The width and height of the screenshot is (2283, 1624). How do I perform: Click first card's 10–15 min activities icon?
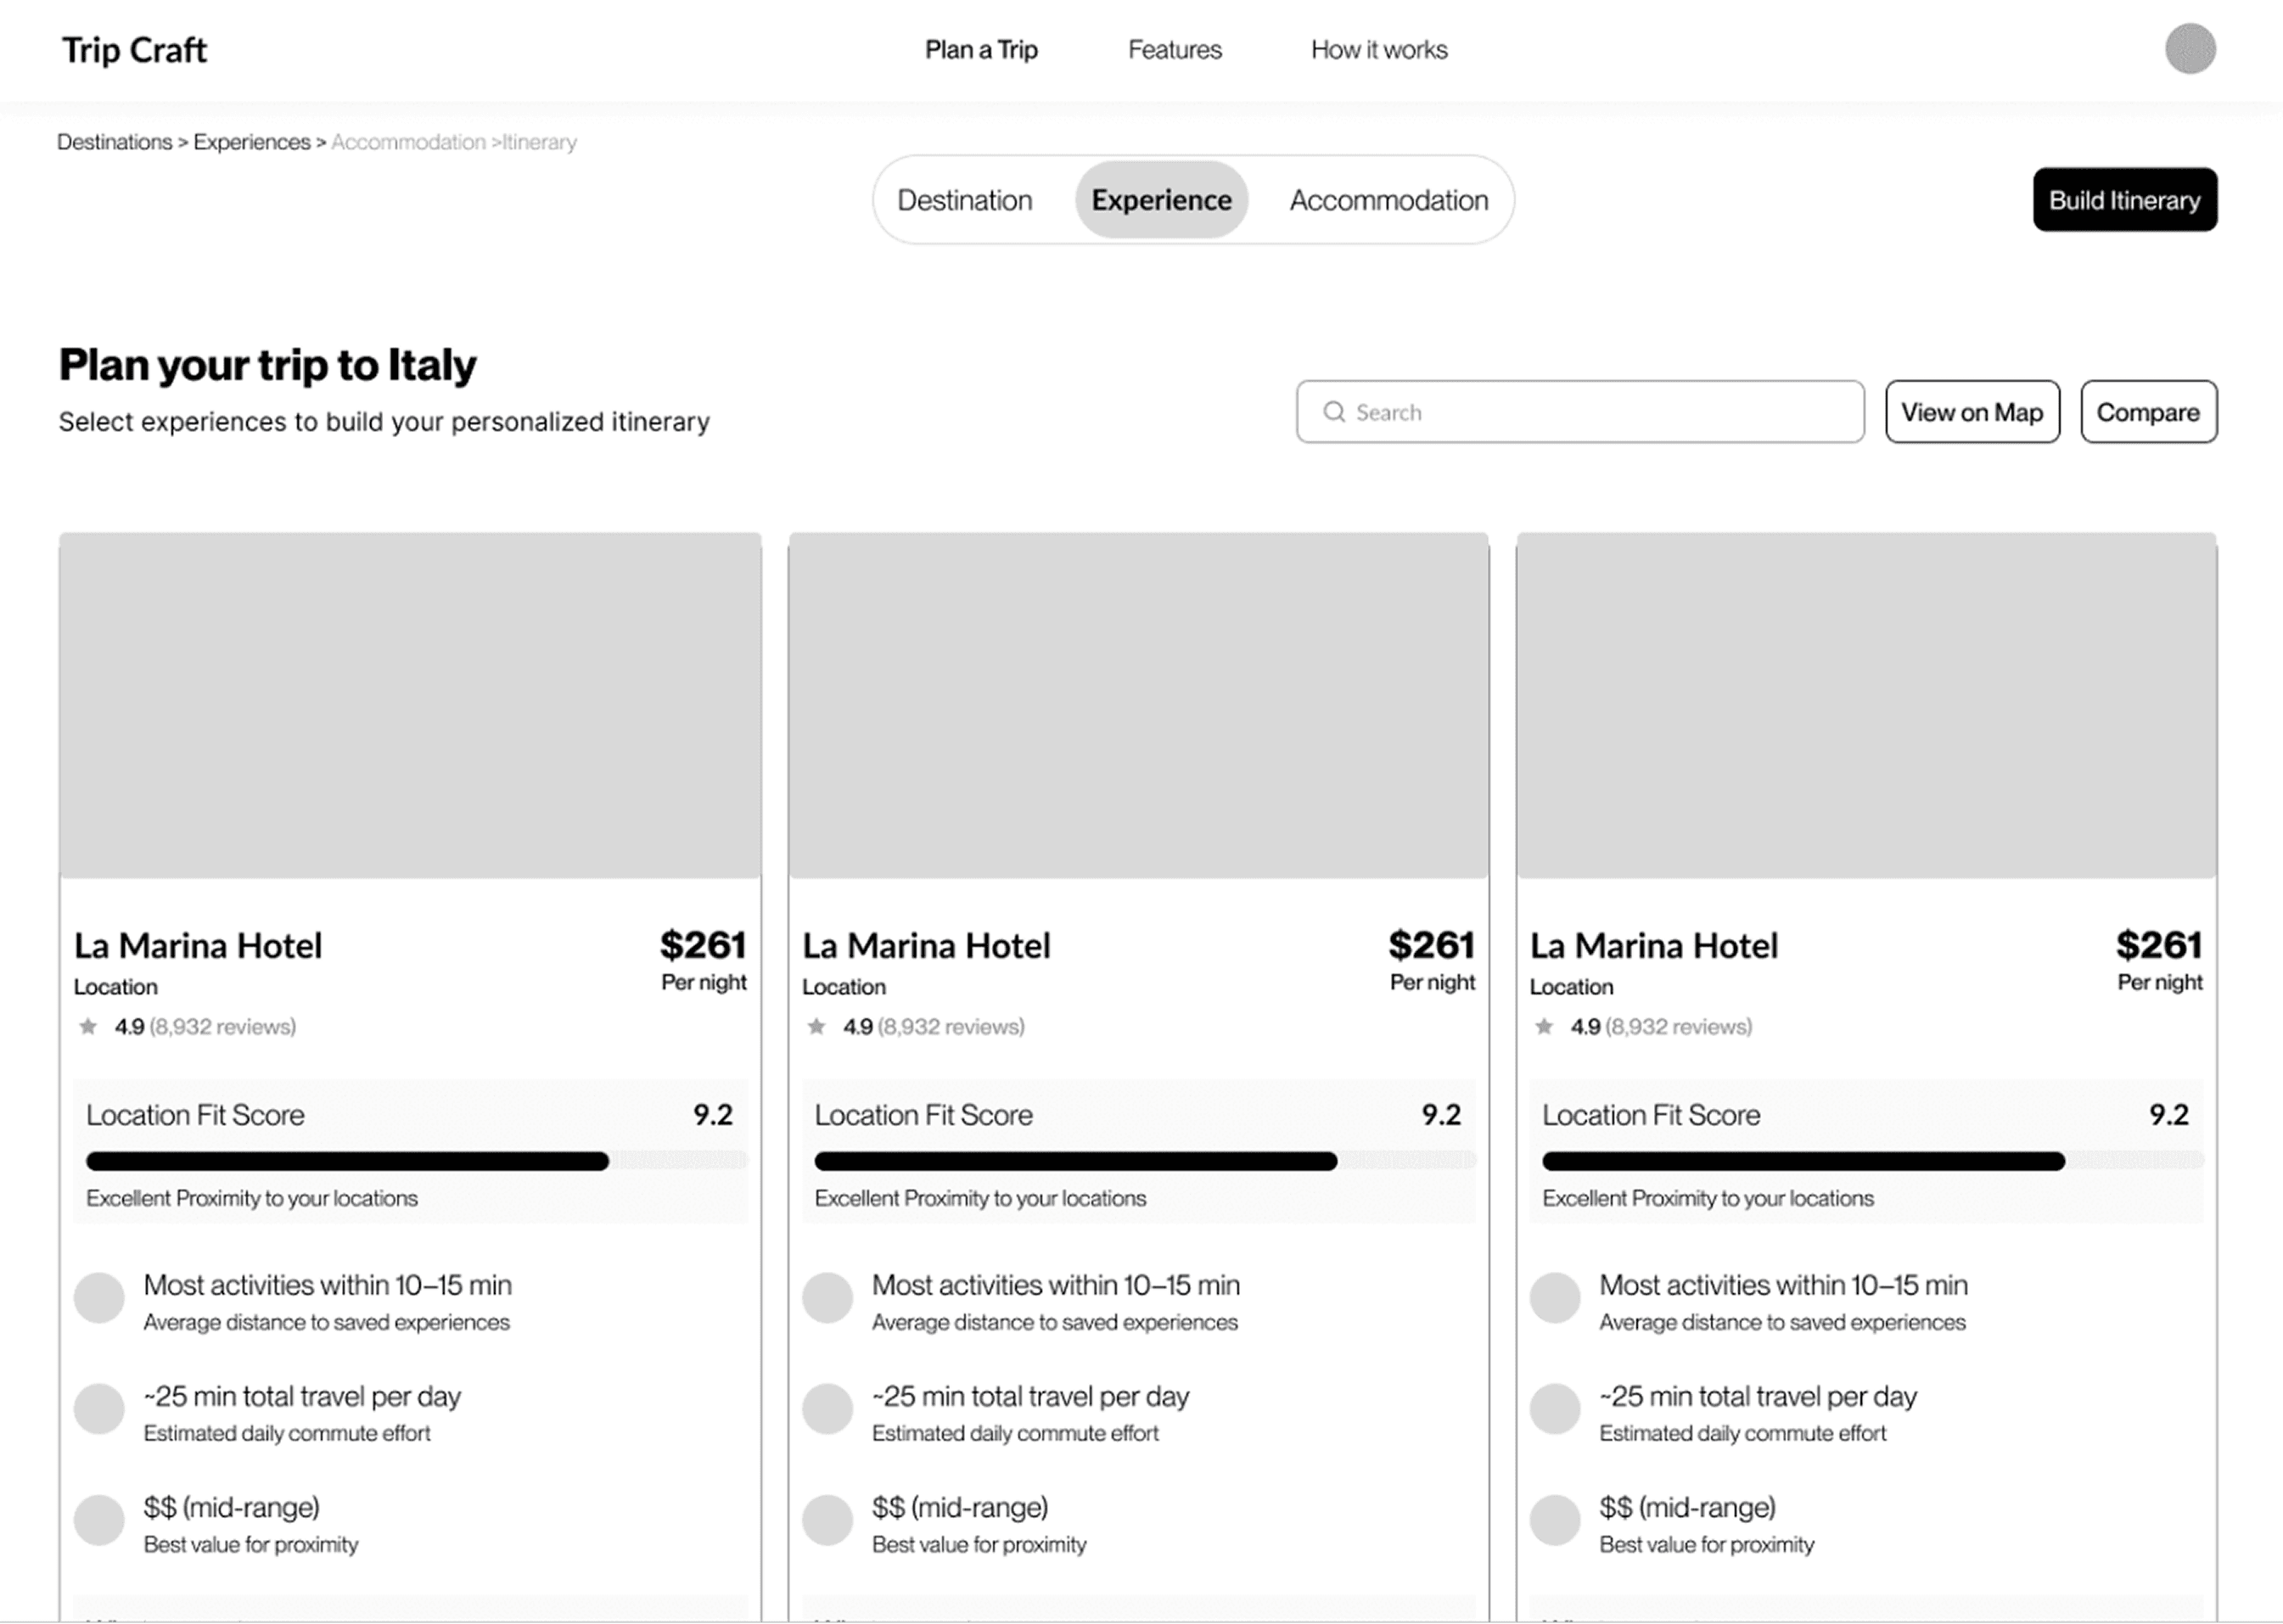click(x=99, y=1298)
